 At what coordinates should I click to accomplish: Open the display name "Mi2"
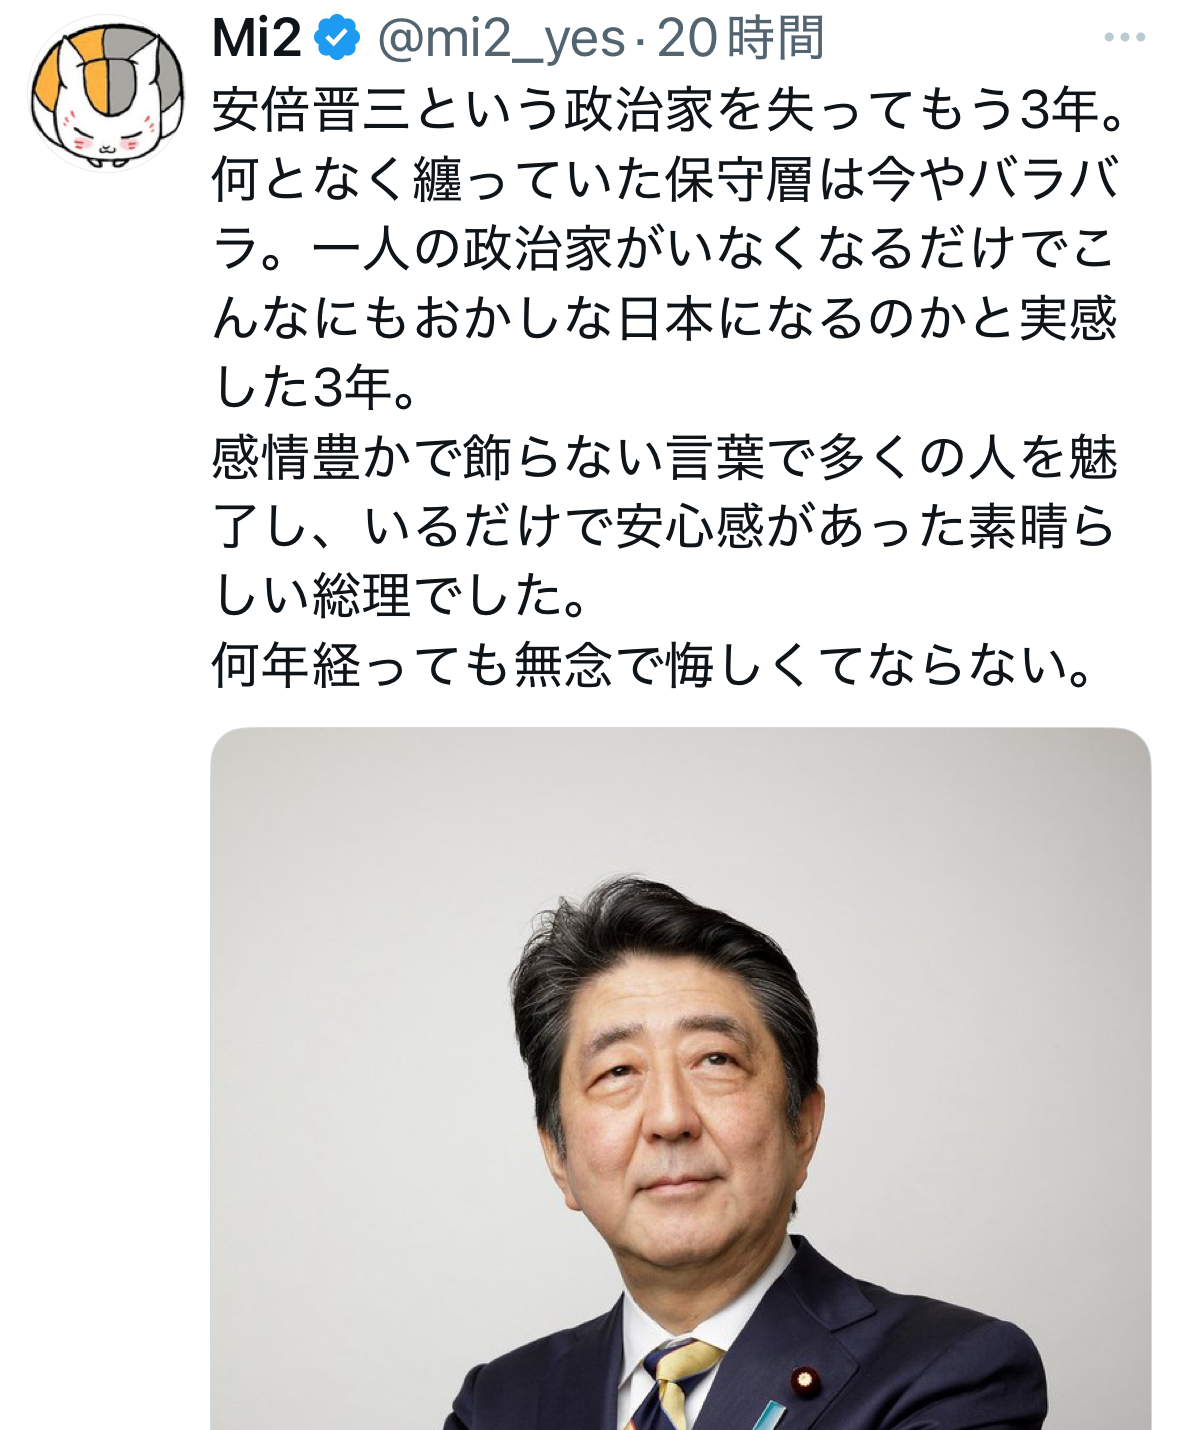[x=257, y=39]
